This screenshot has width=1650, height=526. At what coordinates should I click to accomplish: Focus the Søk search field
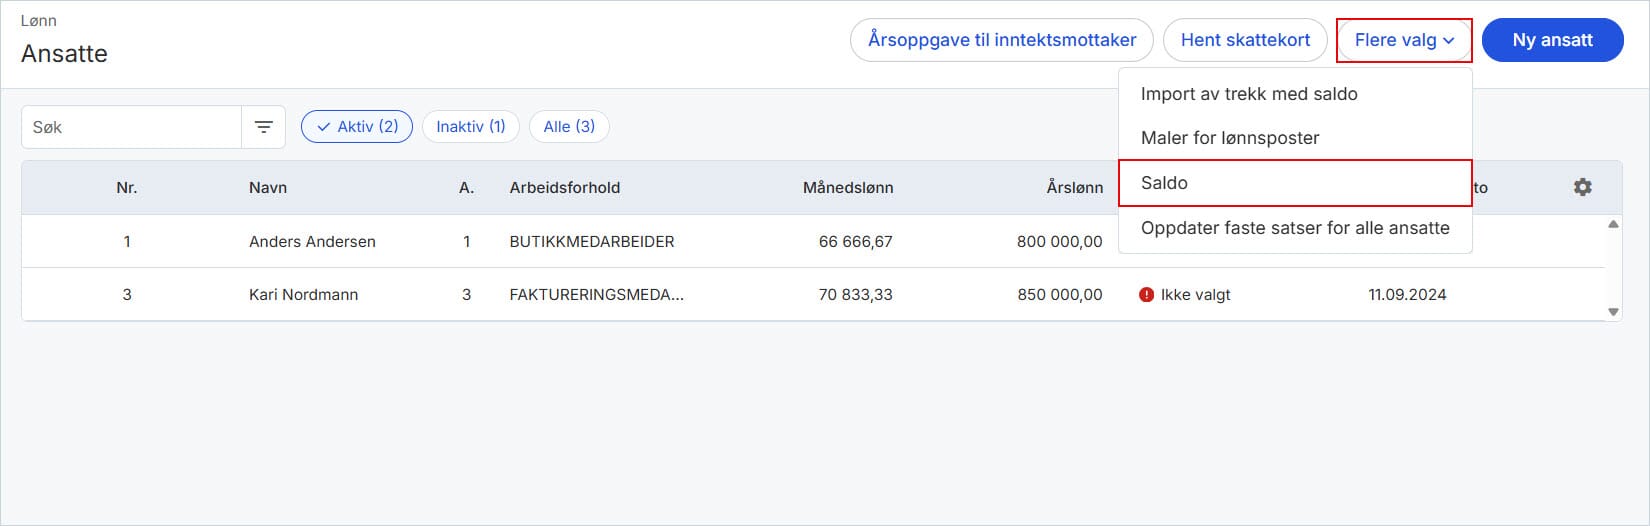pyautogui.click(x=131, y=127)
